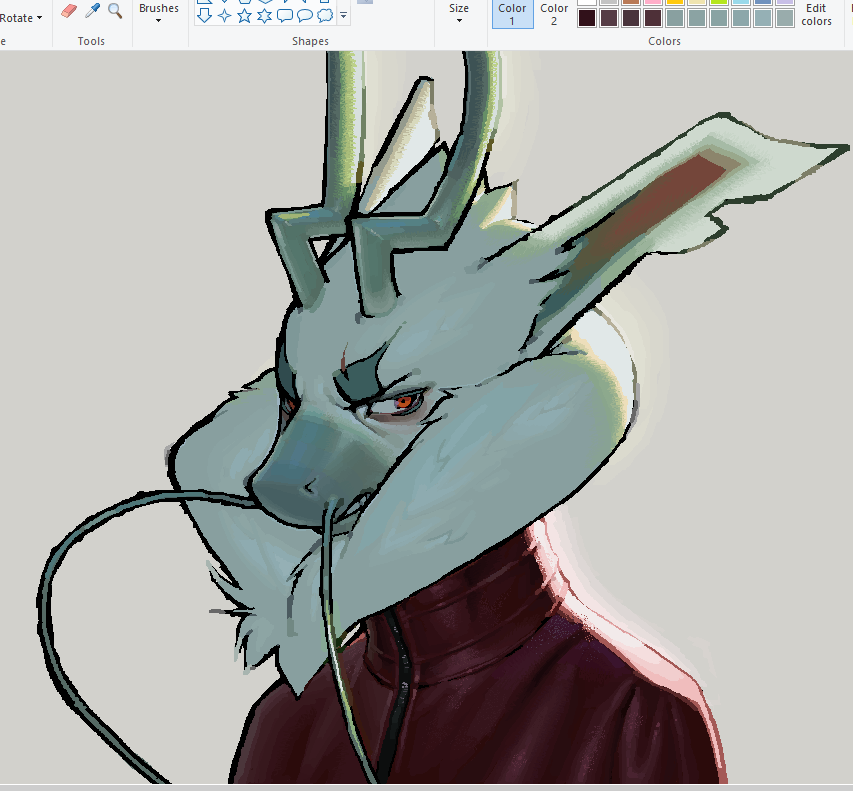Select the cloud callout shape
This screenshot has height=791, width=853.
(x=325, y=16)
